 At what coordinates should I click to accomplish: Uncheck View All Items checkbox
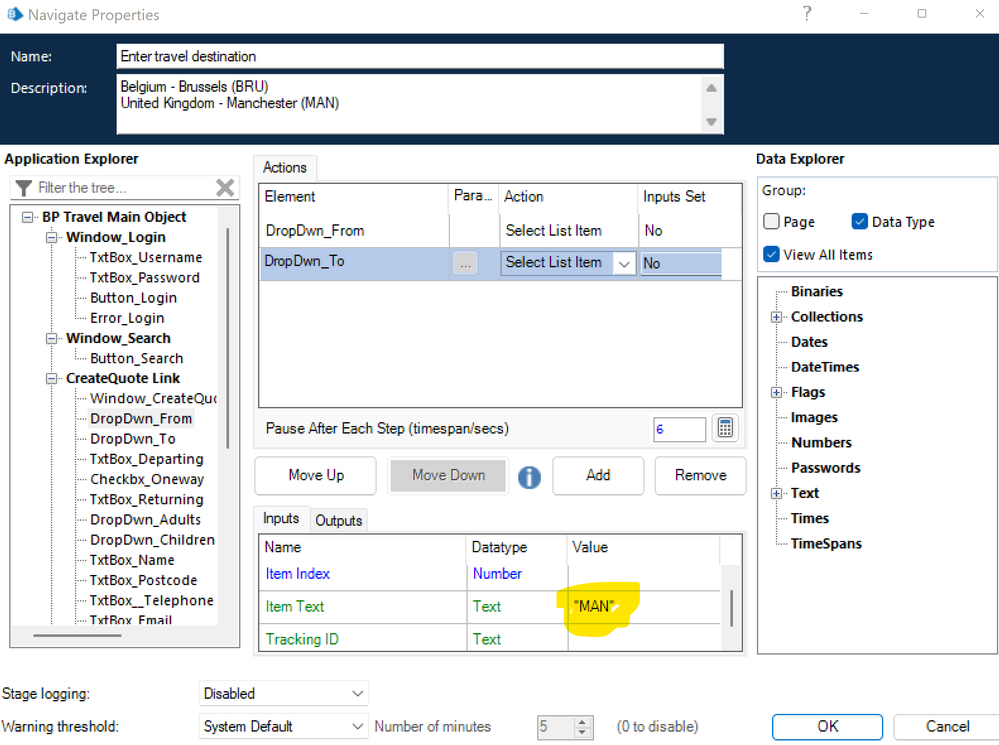point(771,254)
